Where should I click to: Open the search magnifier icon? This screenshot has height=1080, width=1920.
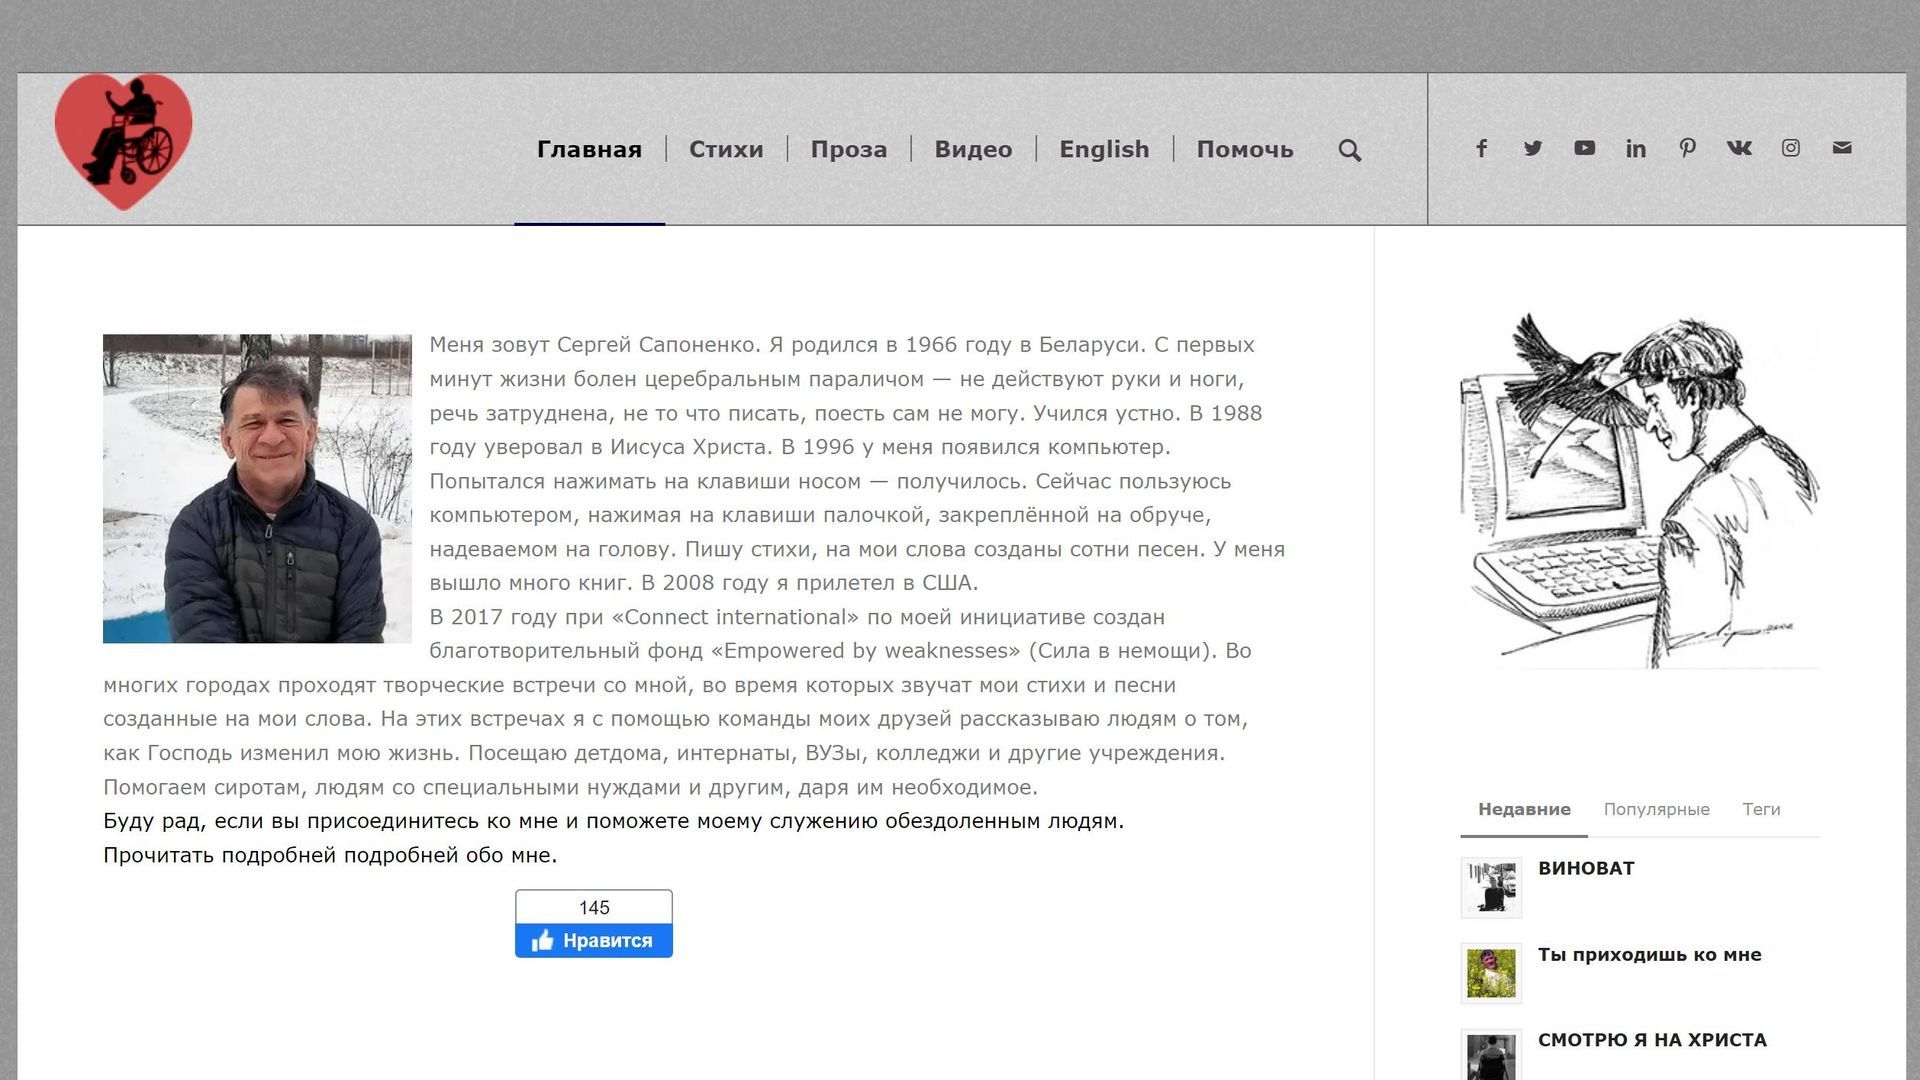(1349, 150)
